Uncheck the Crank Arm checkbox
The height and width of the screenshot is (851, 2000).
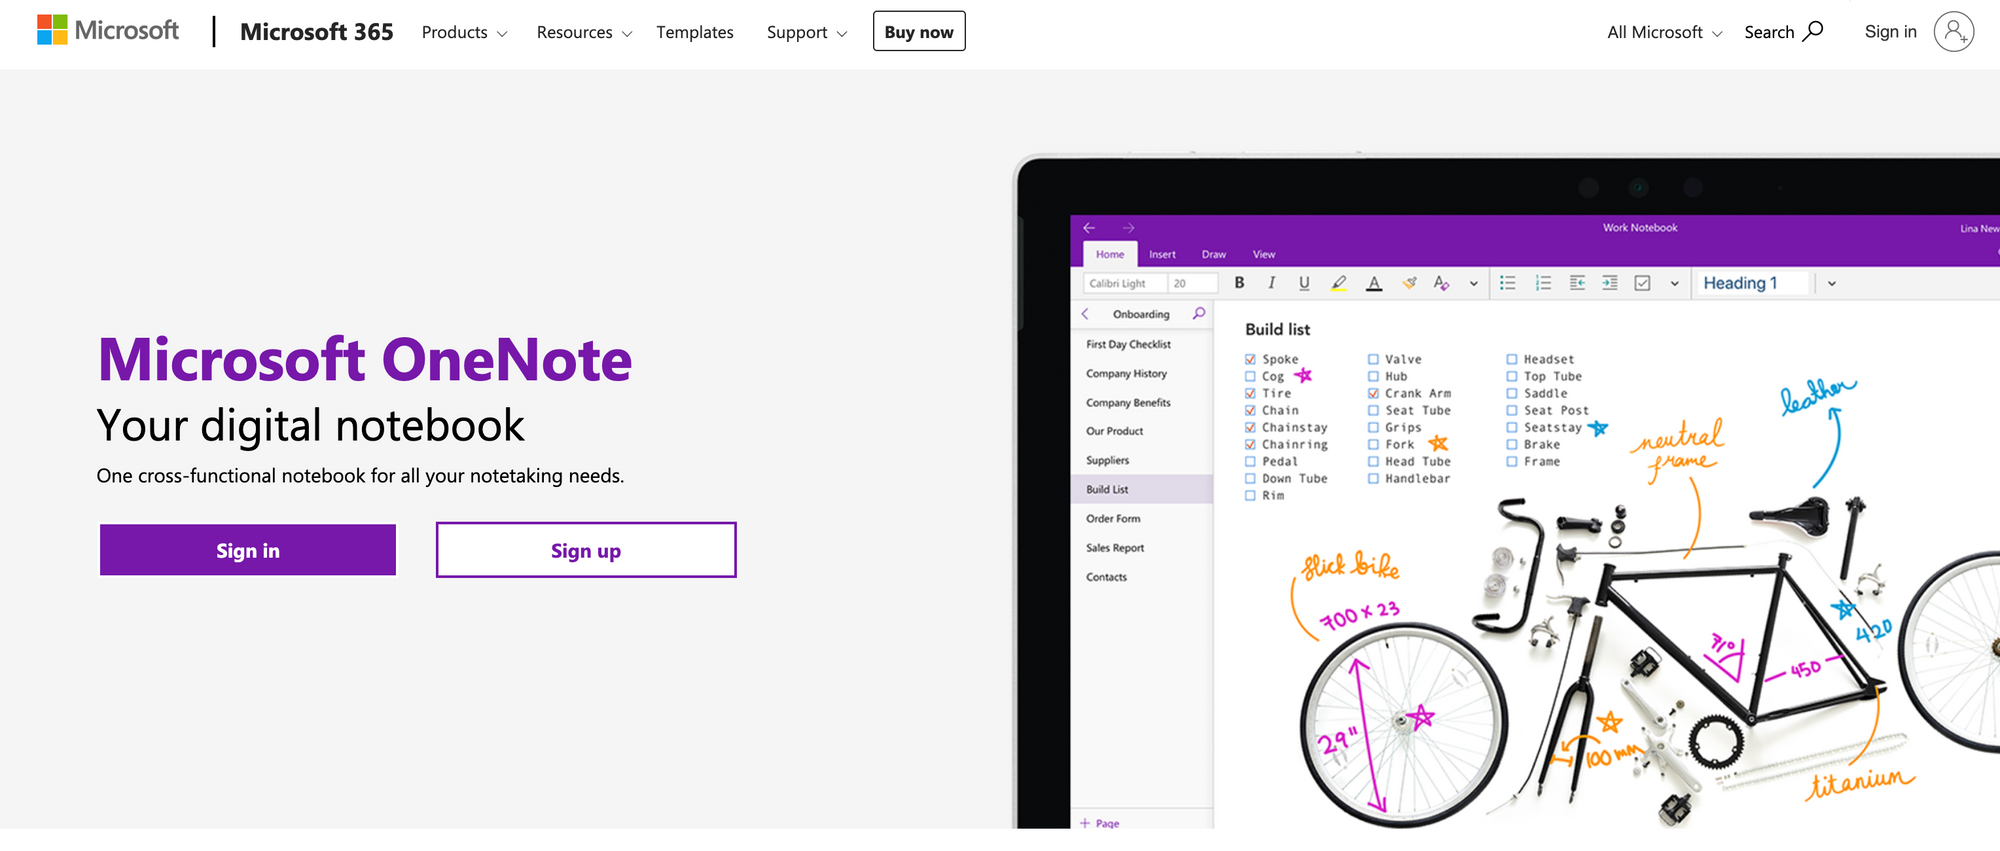[x=1373, y=393]
